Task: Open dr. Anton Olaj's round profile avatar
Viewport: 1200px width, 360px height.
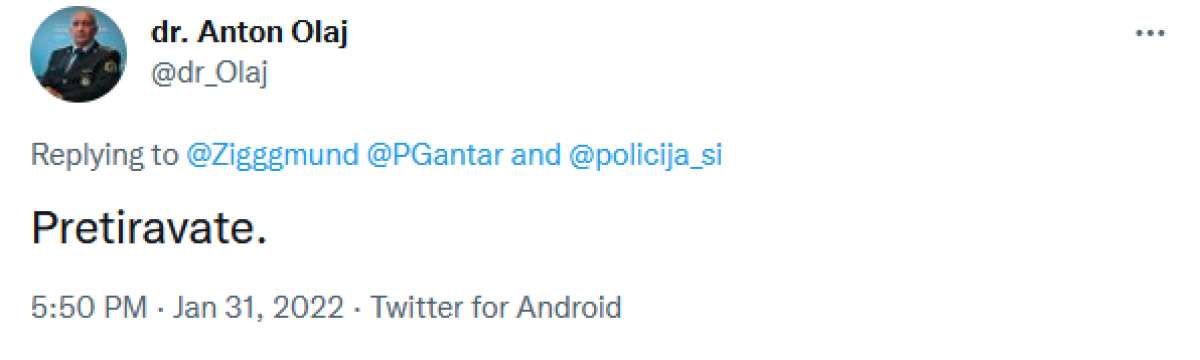Action: point(79,55)
